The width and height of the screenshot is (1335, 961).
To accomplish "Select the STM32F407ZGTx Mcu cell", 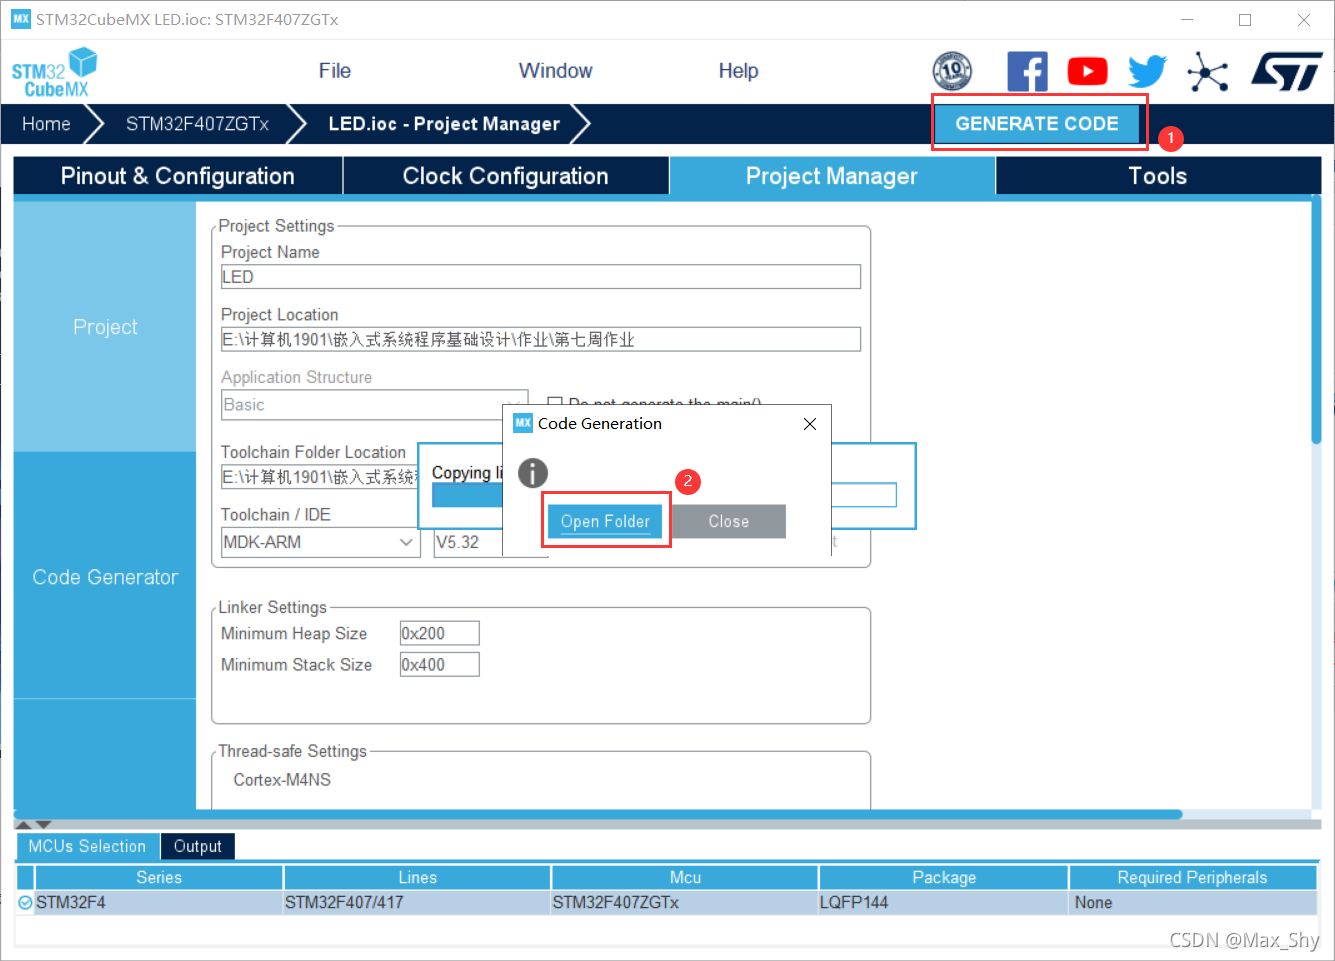I will (685, 902).
